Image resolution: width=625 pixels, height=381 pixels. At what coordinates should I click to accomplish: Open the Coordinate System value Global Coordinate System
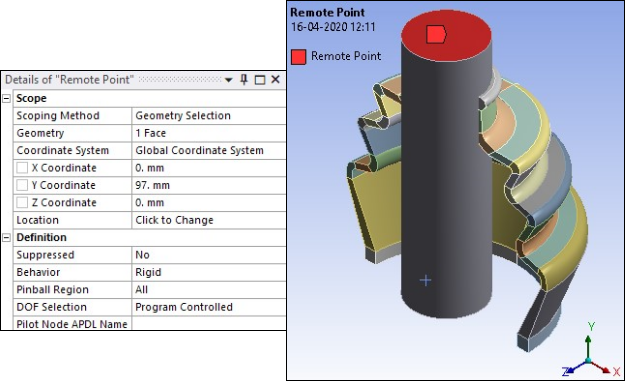[209, 150]
